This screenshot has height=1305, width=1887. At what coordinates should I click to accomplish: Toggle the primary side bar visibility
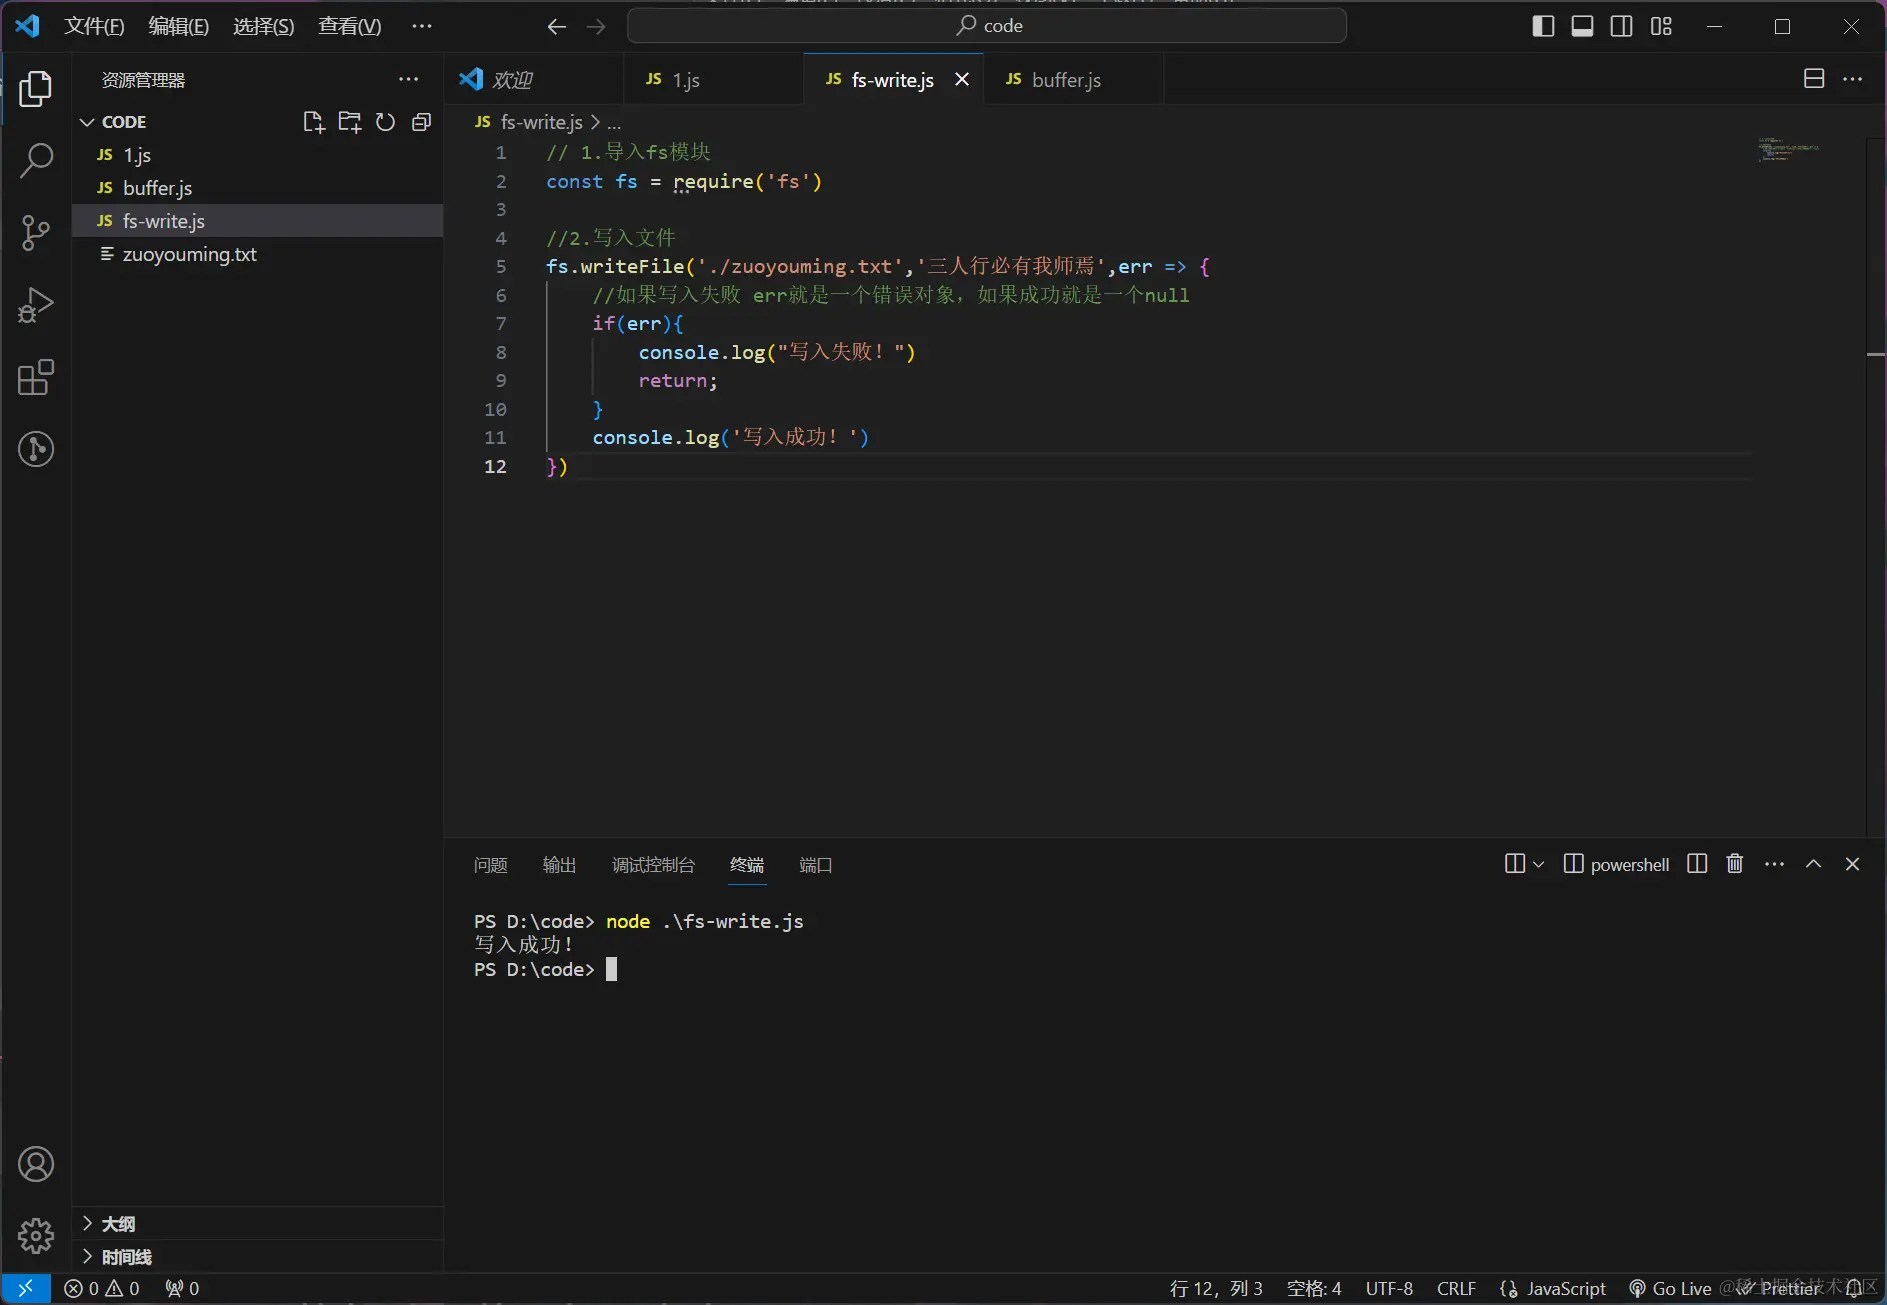point(1543,26)
